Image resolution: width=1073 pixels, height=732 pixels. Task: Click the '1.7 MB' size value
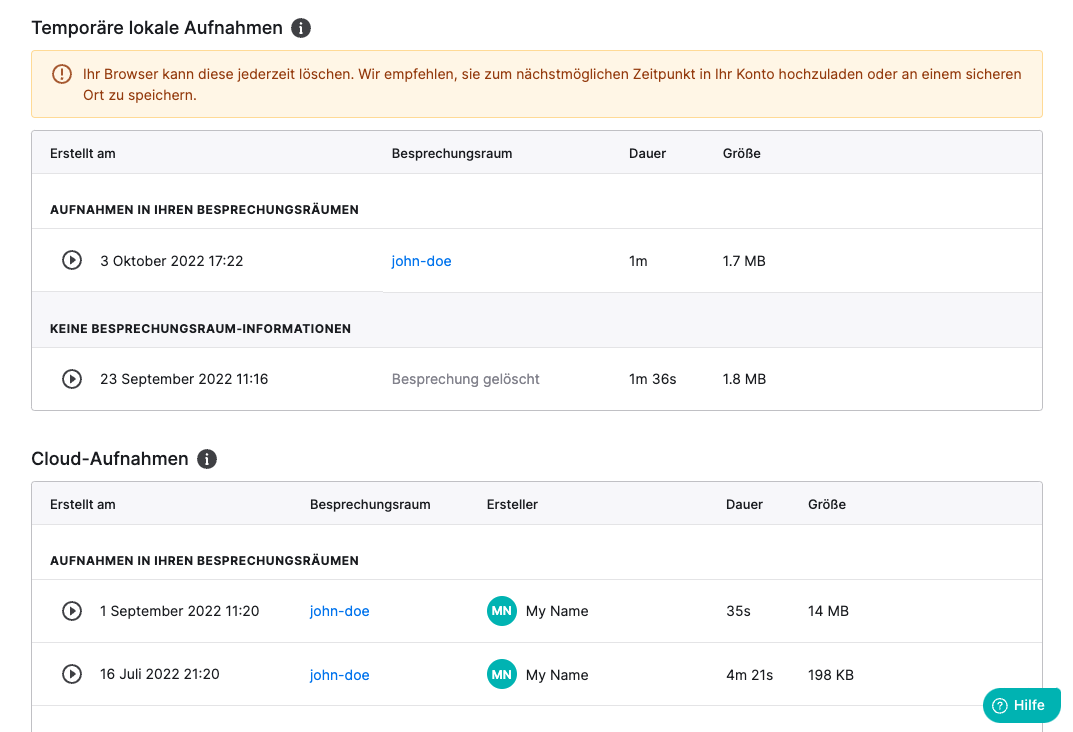tap(744, 261)
